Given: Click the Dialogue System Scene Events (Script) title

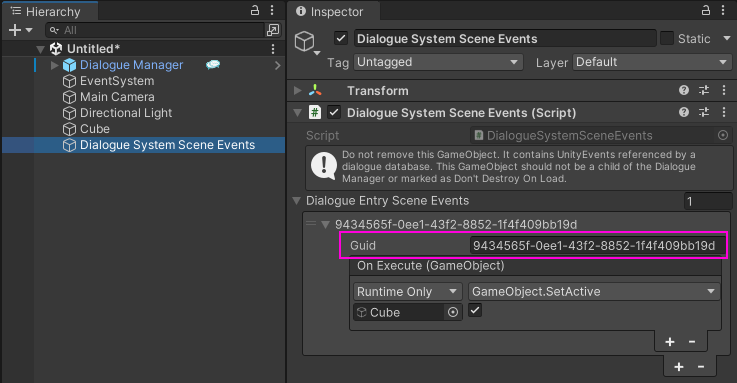Looking at the screenshot, I should 461,113.
